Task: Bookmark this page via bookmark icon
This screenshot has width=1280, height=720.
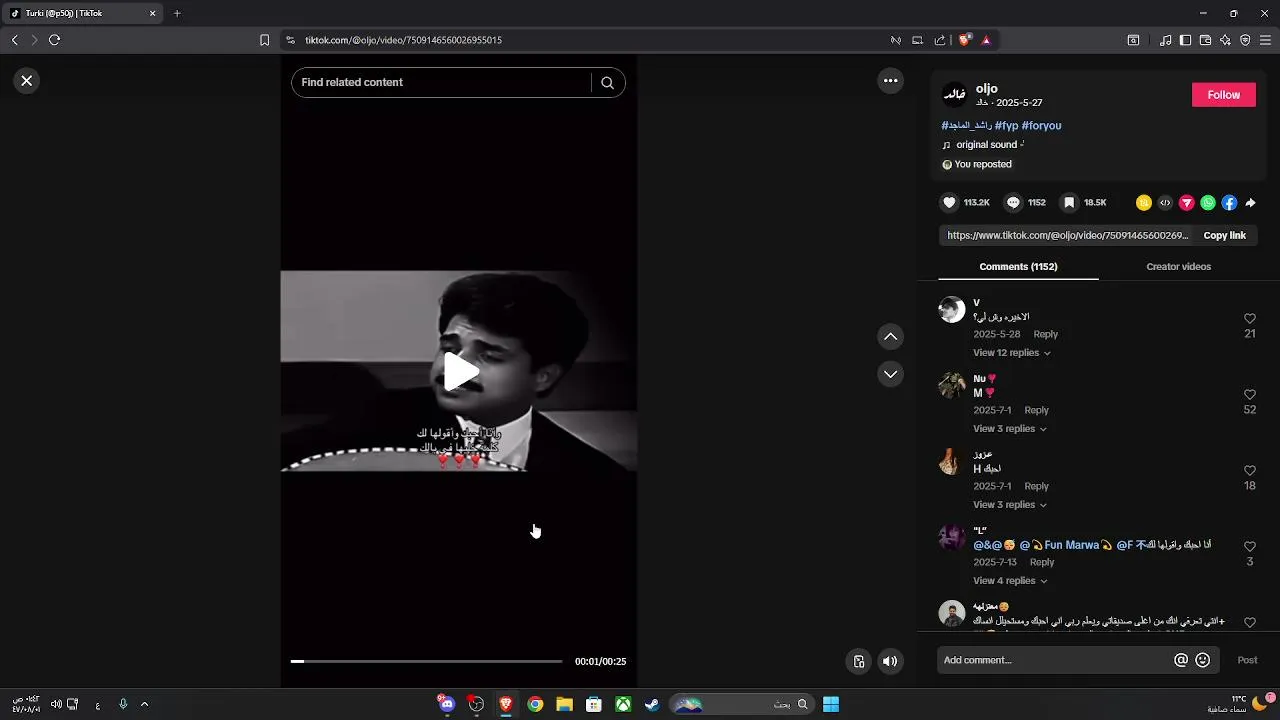Action: point(264,40)
